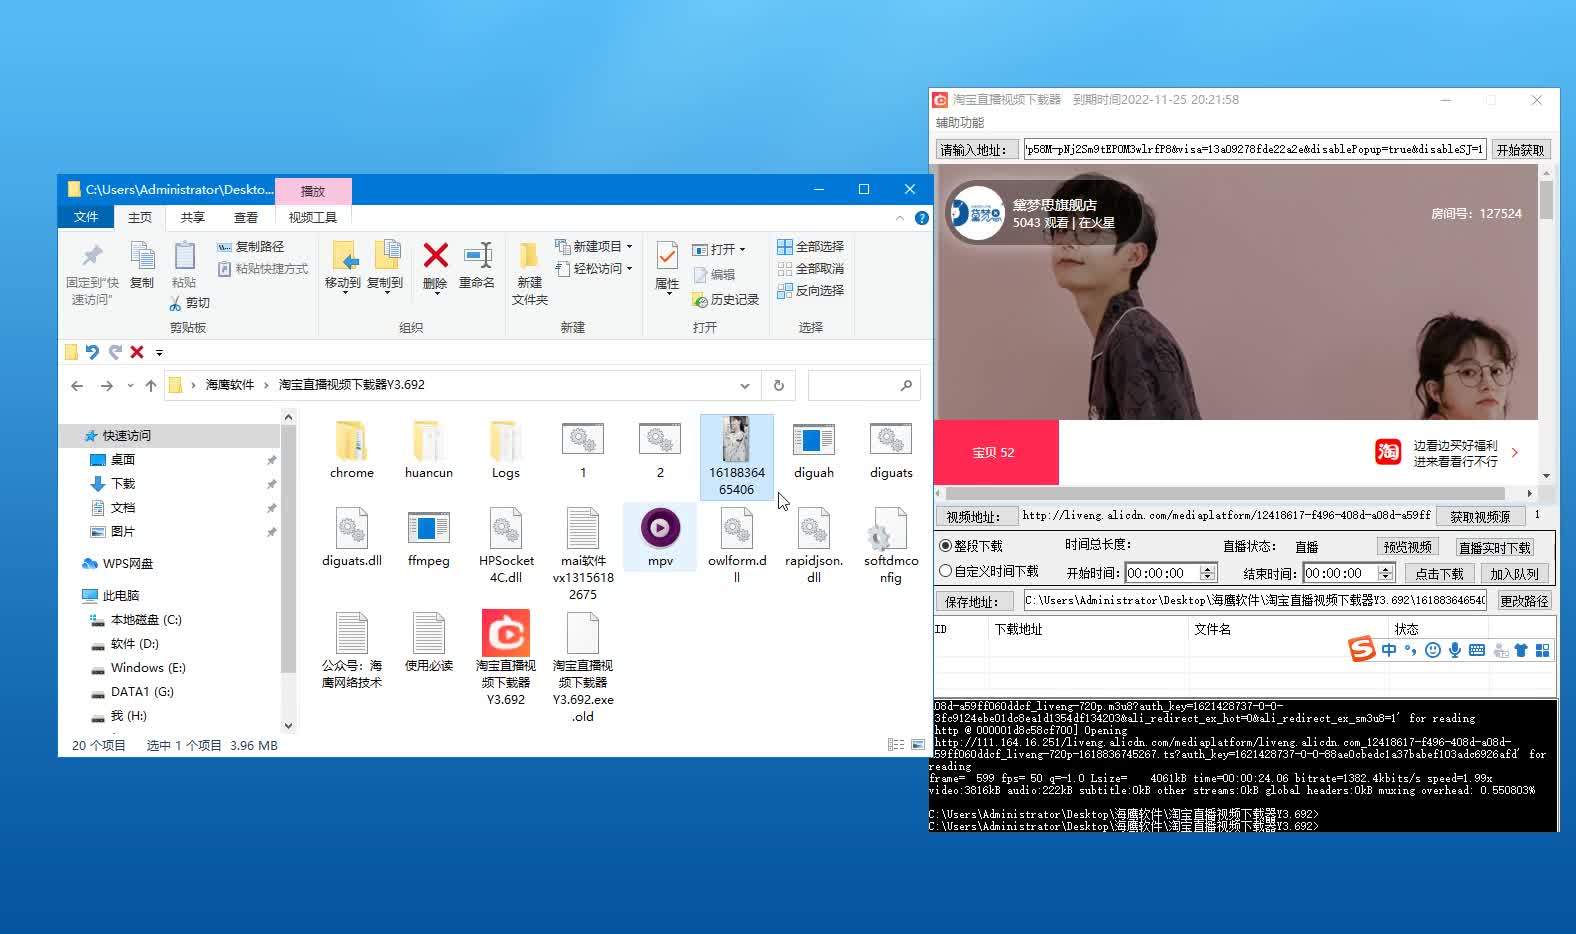The width and height of the screenshot is (1576, 934).
Task: Open the 查看 ribbon tab
Action: coord(246,217)
